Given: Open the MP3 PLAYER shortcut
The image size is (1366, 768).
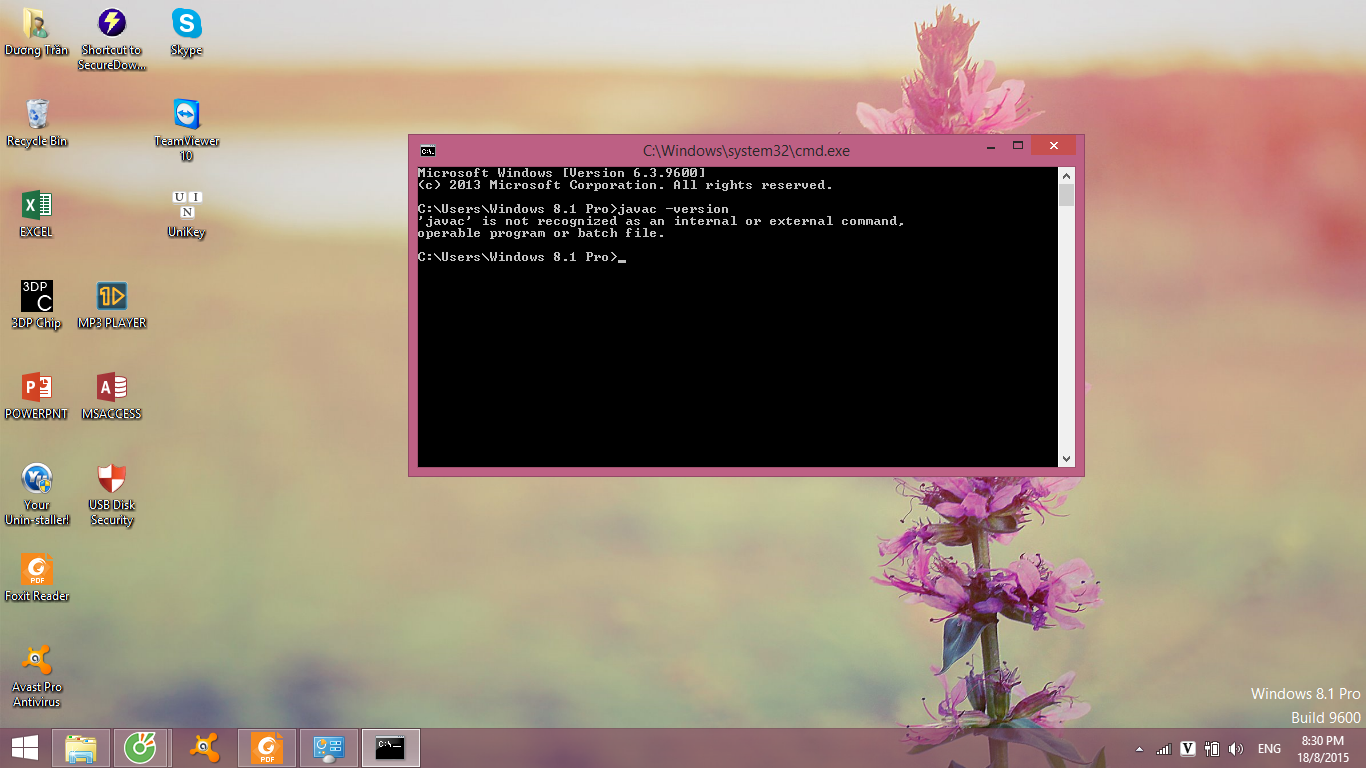Looking at the screenshot, I should tap(112, 297).
